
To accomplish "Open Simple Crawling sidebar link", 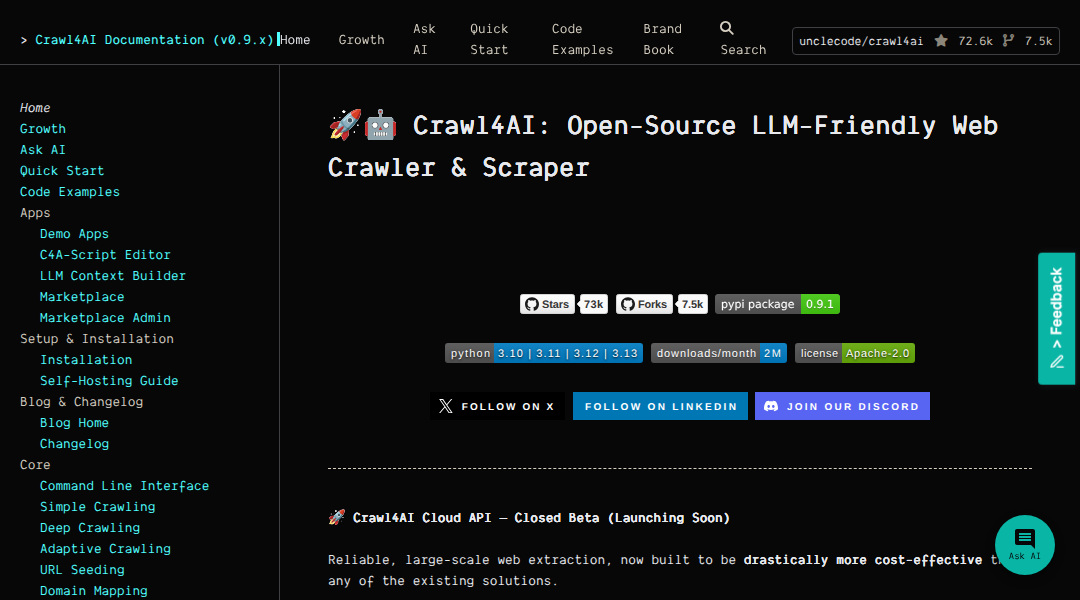I will pyautogui.click(x=97, y=507).
